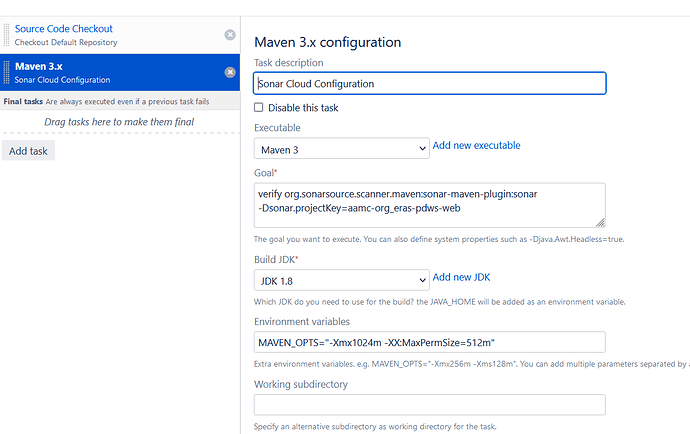Remove the Source Code Checkout task

(230, 35)
